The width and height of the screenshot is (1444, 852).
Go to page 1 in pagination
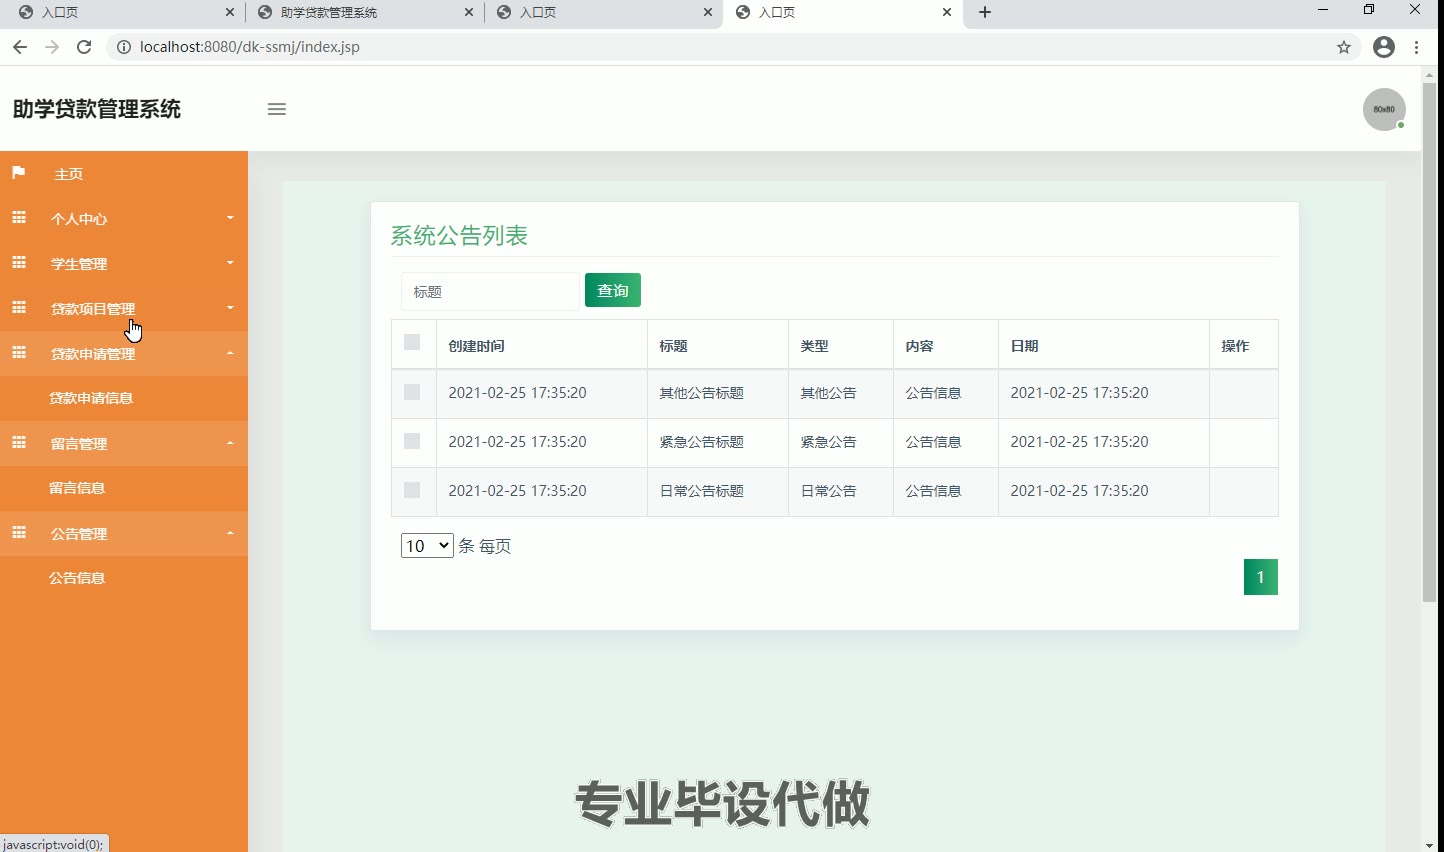click(1260, 577)
